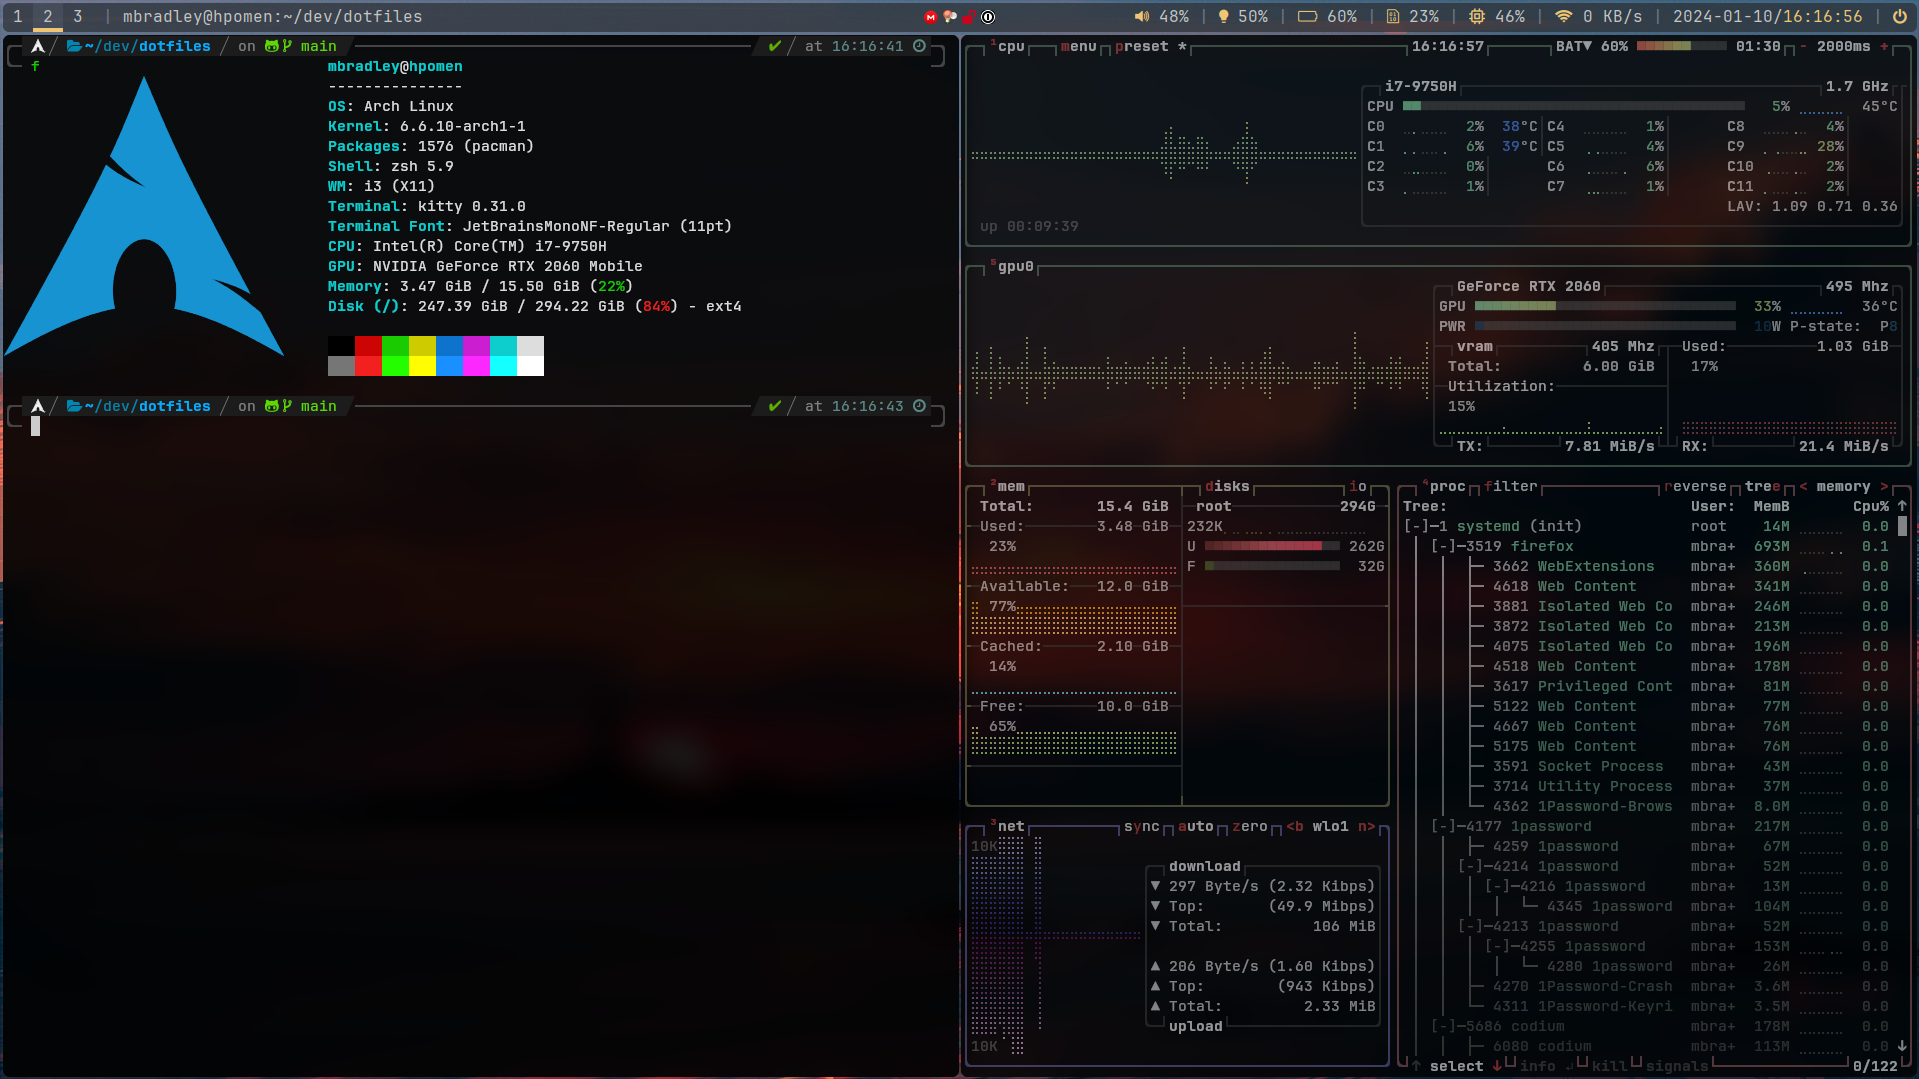Click the memory usage icon showing 23%

click(1392, 17)
